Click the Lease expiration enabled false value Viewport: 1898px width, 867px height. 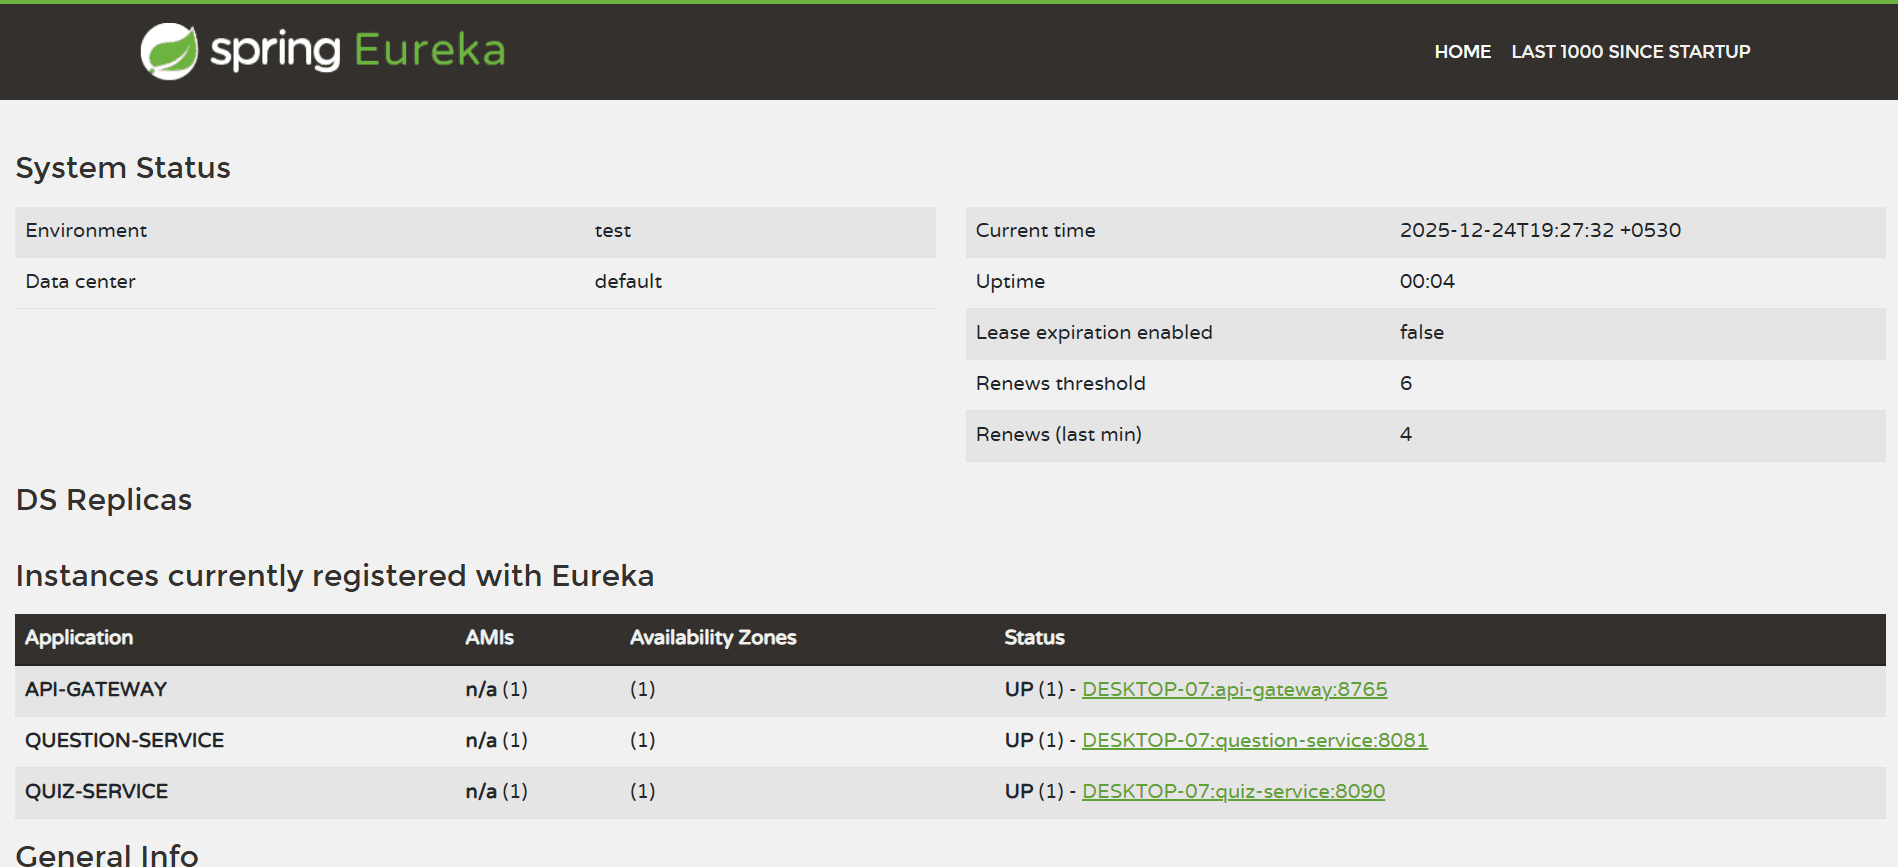click(x=1421, y=333)
